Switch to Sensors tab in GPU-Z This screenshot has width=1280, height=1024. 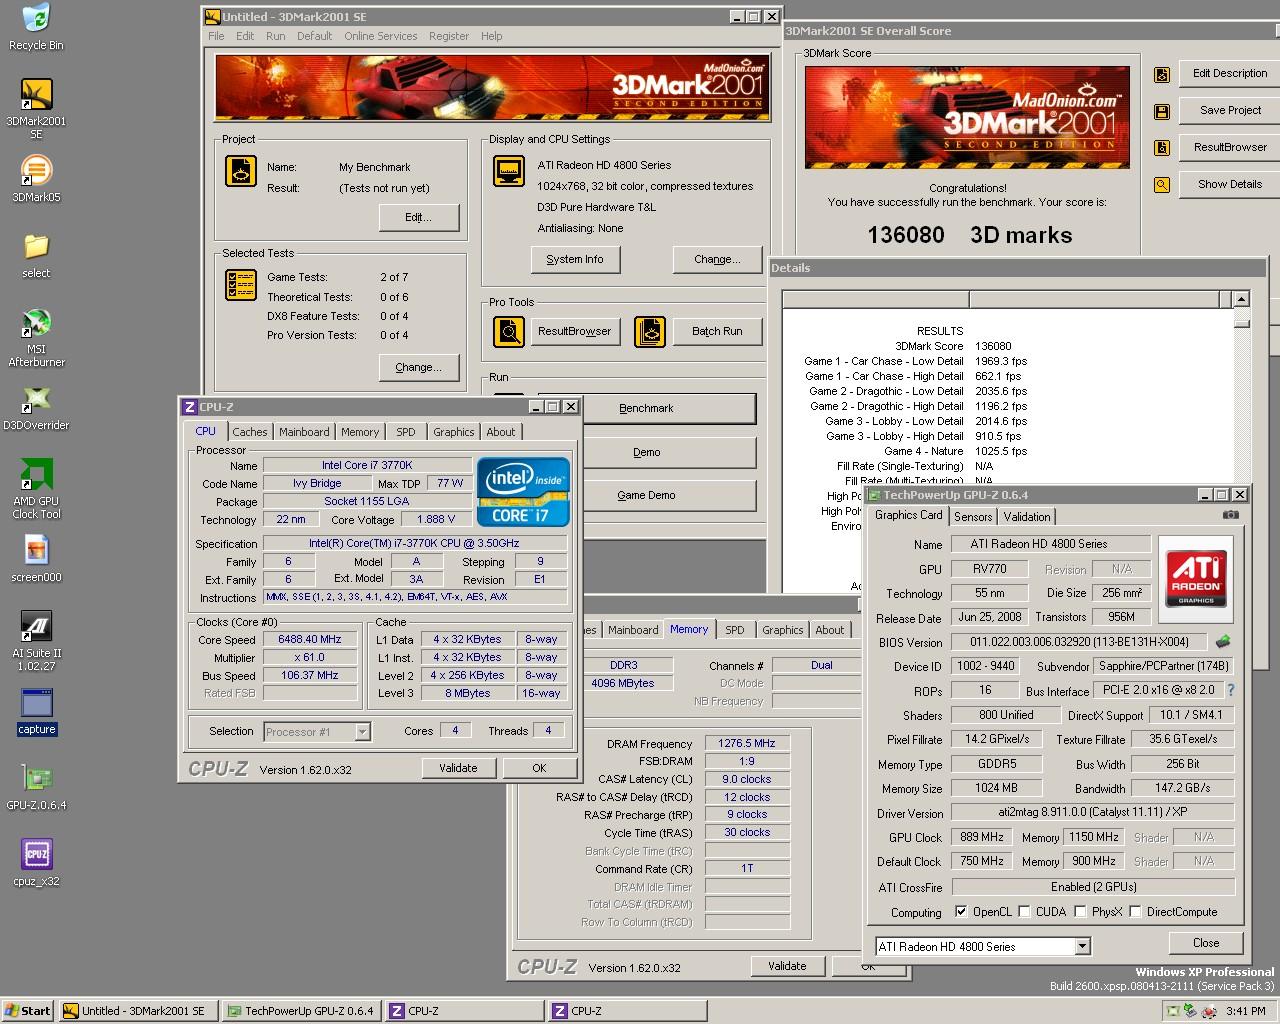point(973,517)
